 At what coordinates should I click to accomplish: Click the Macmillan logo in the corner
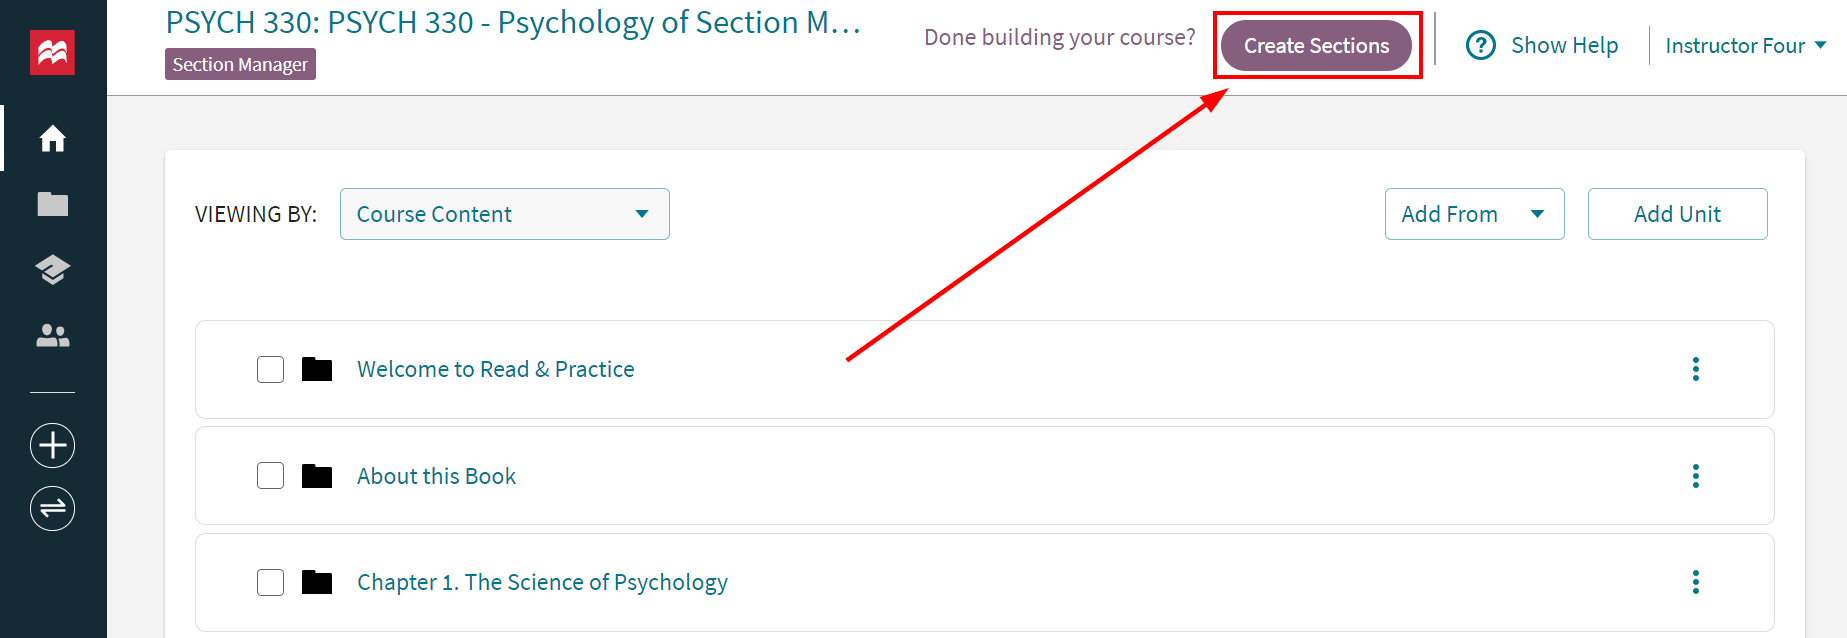coord(53,52)
